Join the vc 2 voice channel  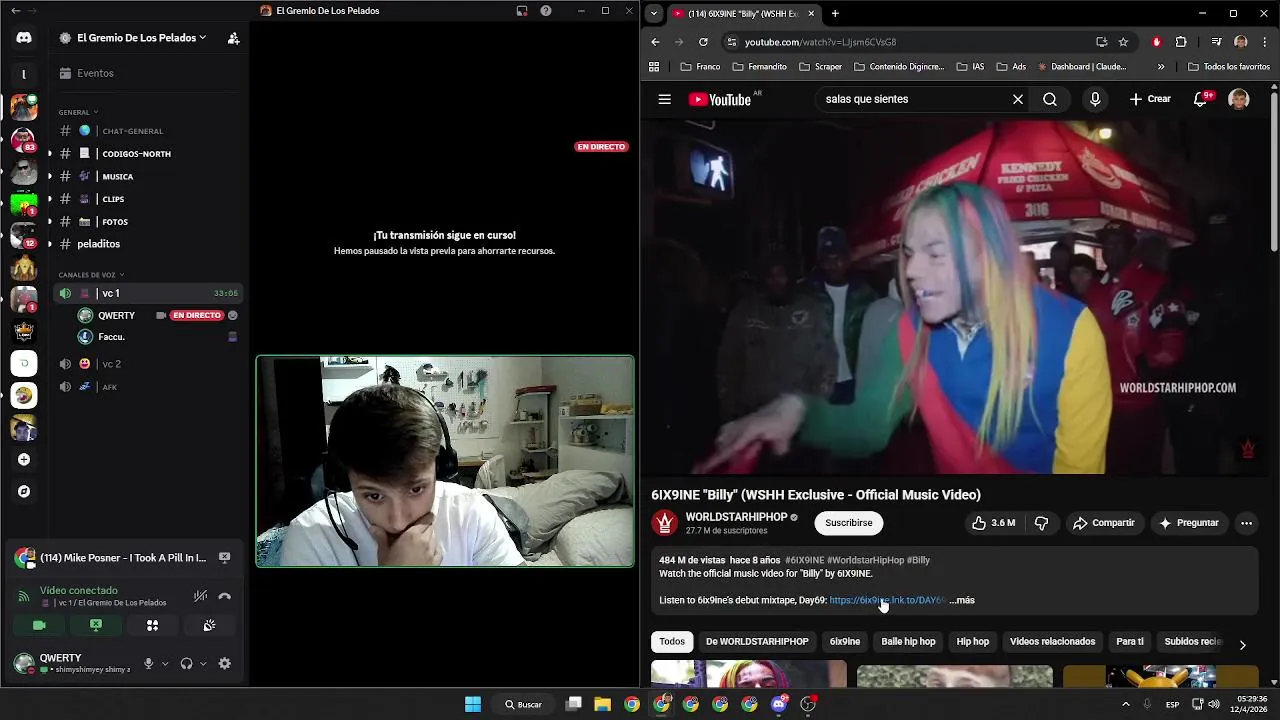pyautogui.click(x=148, y=364)
